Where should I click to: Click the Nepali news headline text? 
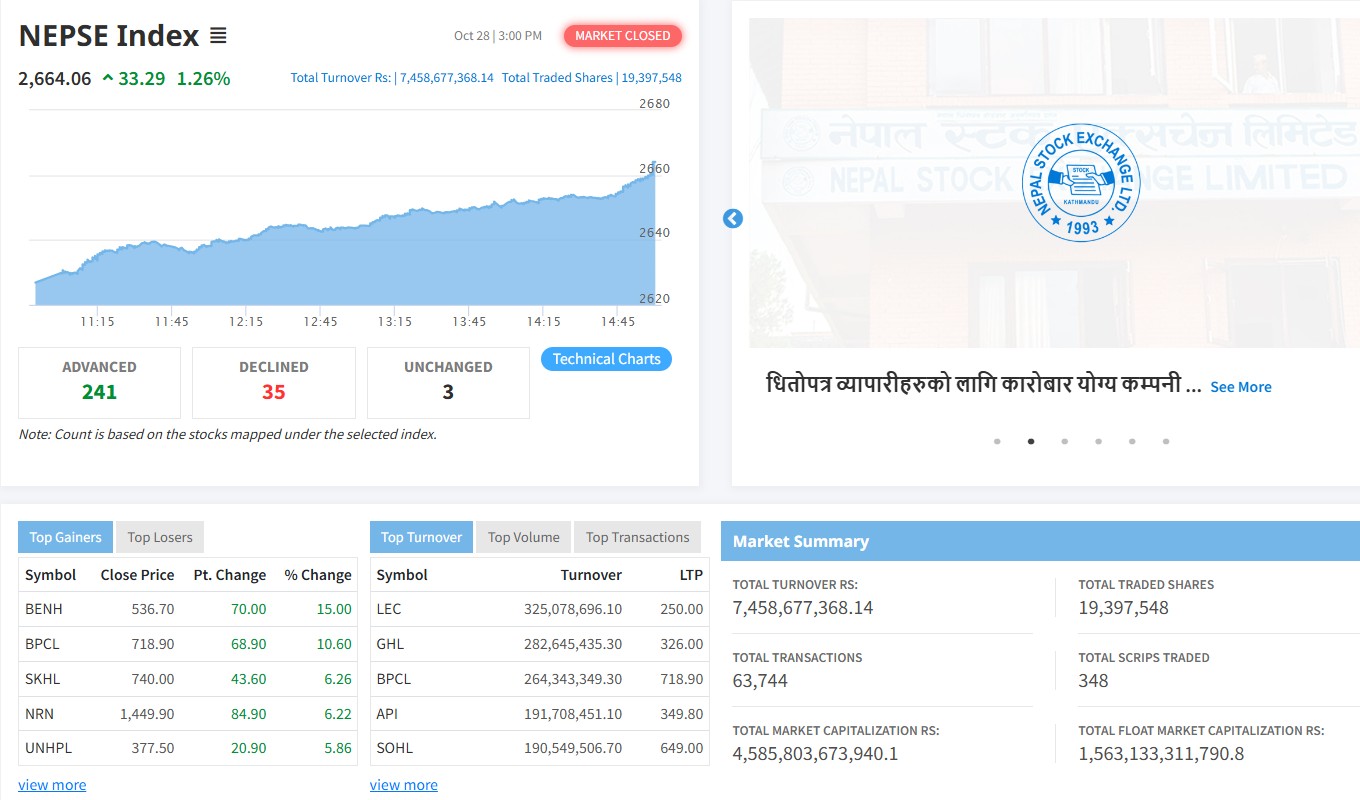[x=984, y=385]
